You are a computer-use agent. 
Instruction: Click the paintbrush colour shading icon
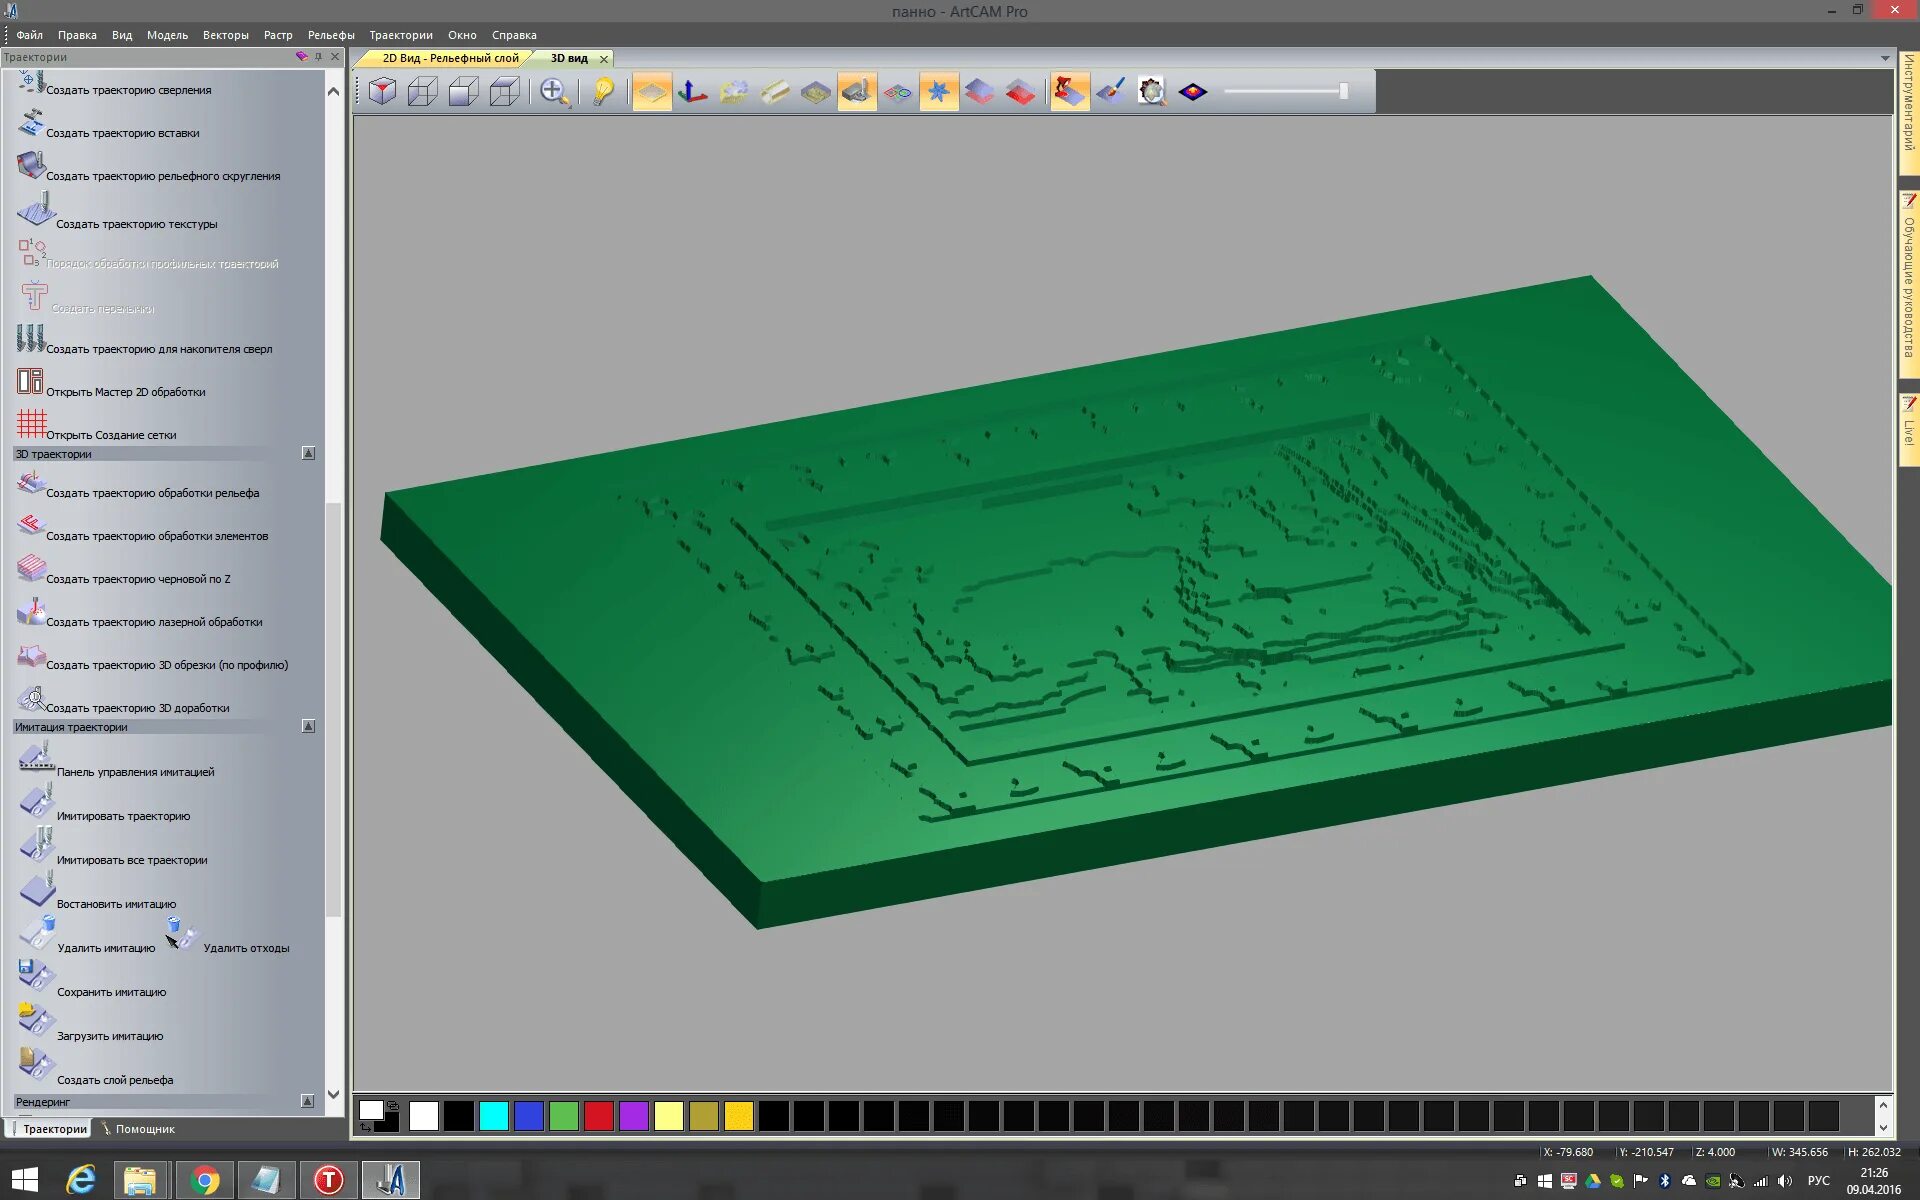click(1110, 92)
